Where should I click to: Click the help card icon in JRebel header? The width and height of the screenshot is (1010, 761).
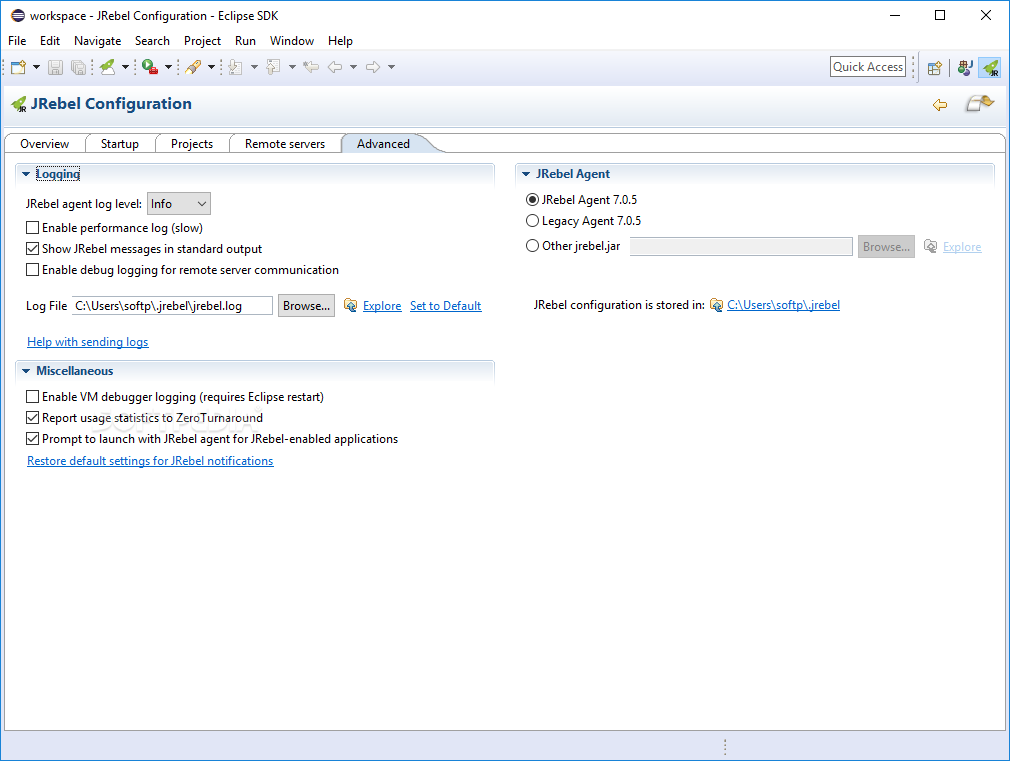click(x=980, y=103)
